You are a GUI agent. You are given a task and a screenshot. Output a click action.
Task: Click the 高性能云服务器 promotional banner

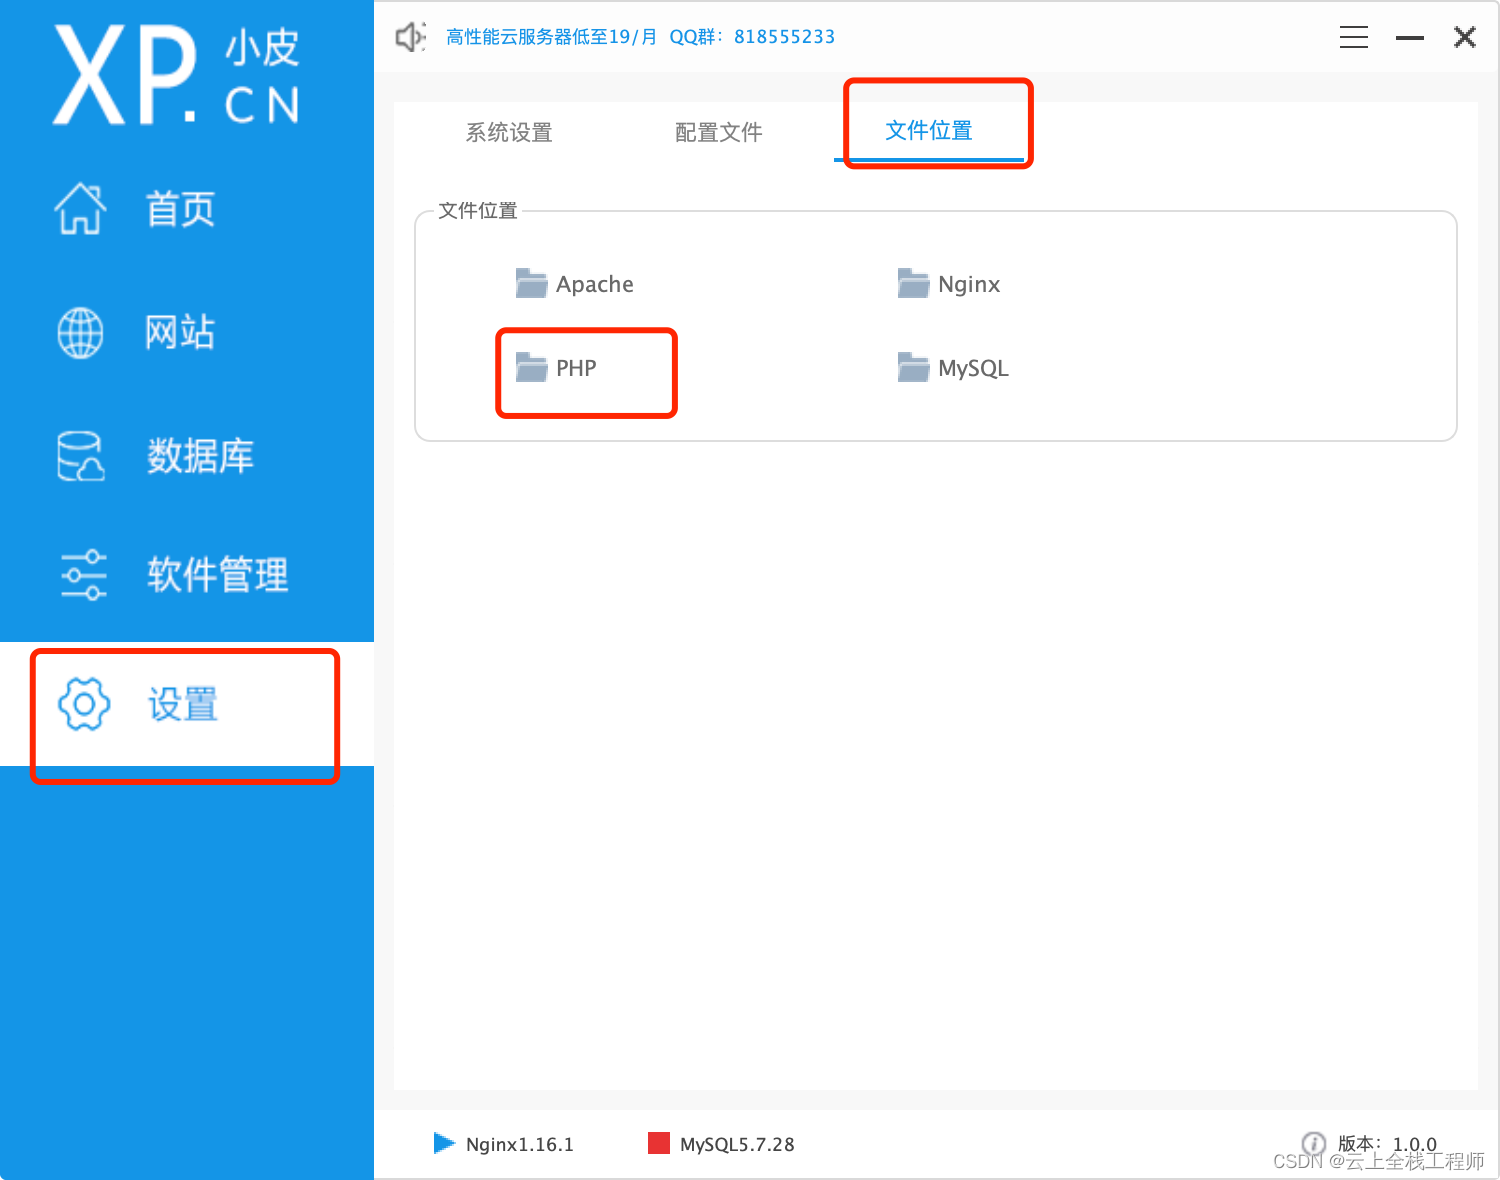click(x=550, y=36)
